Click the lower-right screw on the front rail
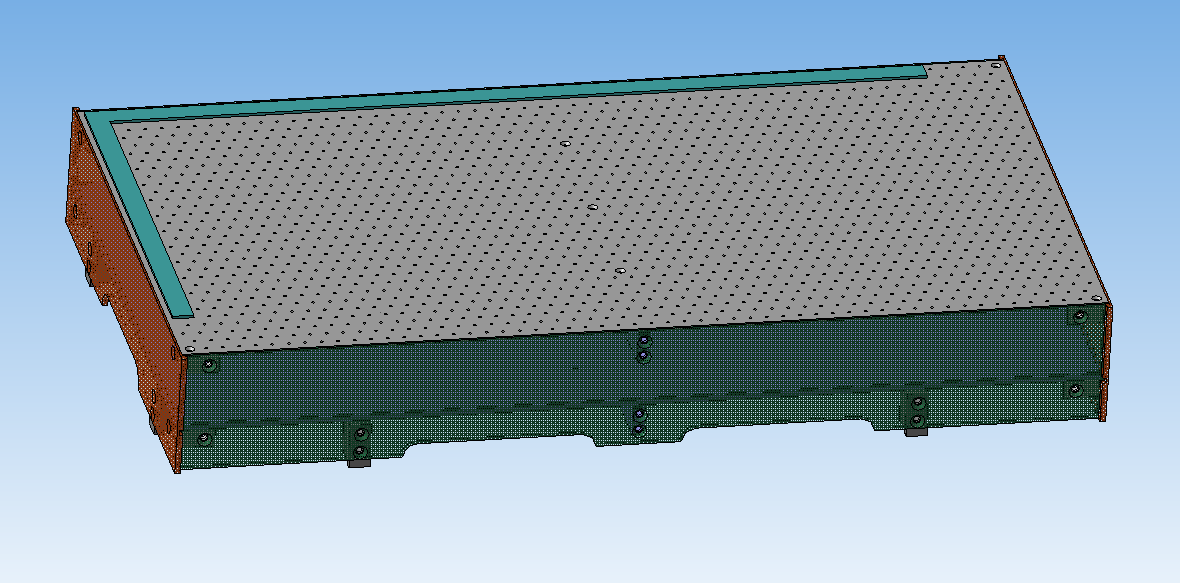Screen dimensions: 1180x583 (1075, 389)
